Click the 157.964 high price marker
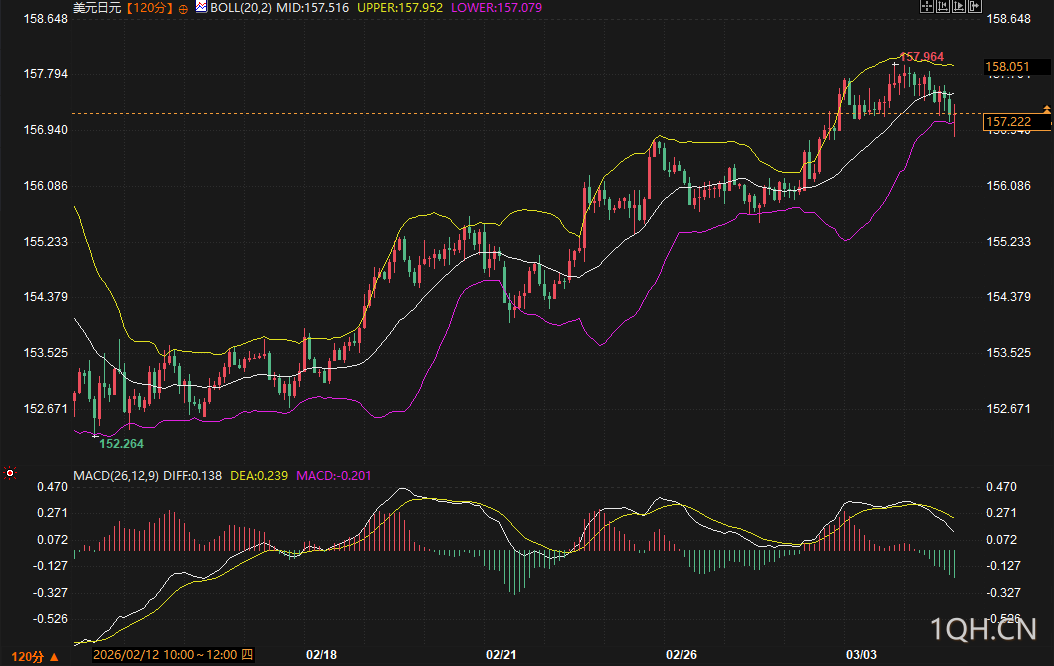Viewport: 1054px width, 666px height. 921,57
